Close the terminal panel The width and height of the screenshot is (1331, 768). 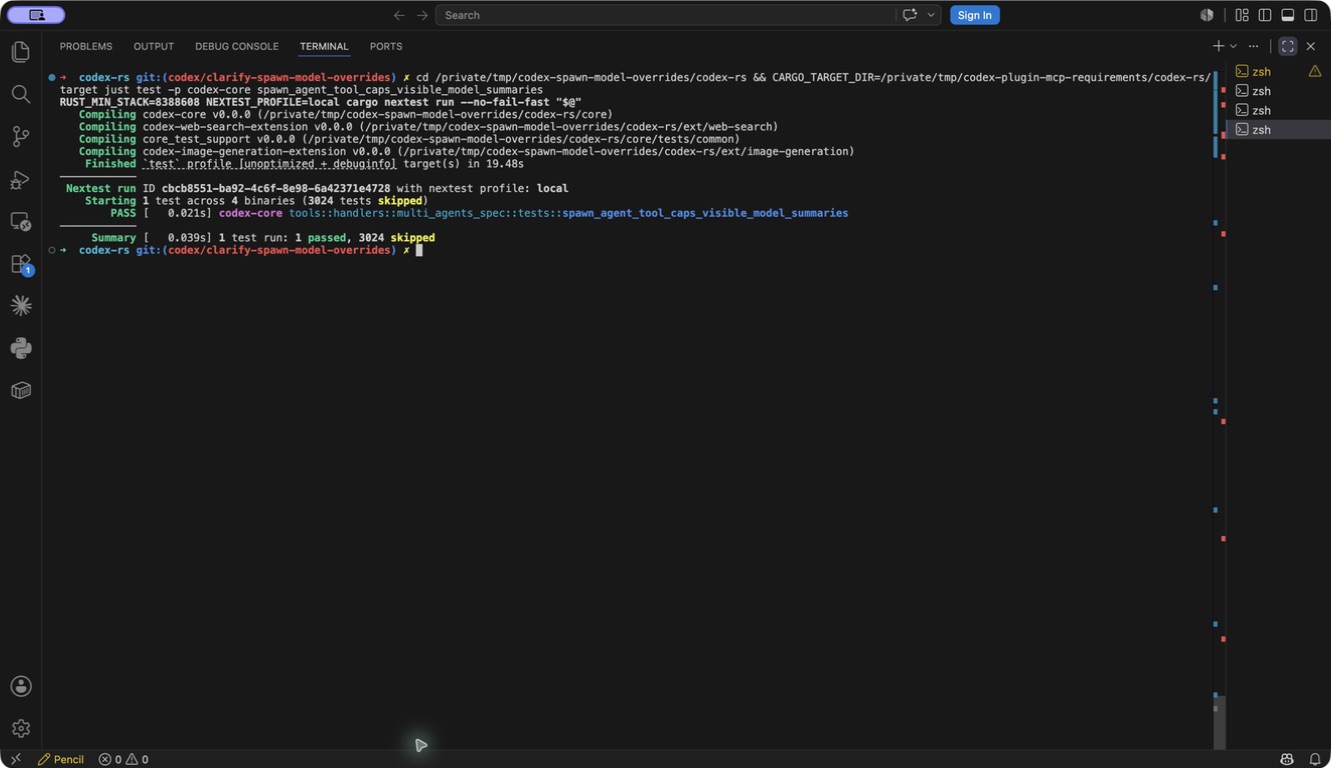point(1311,46)
